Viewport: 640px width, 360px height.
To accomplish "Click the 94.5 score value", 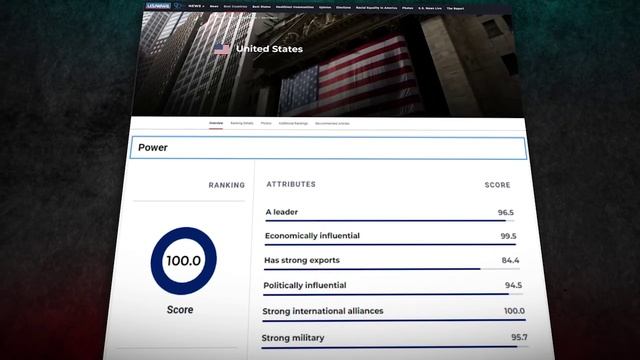I will 513,285.
